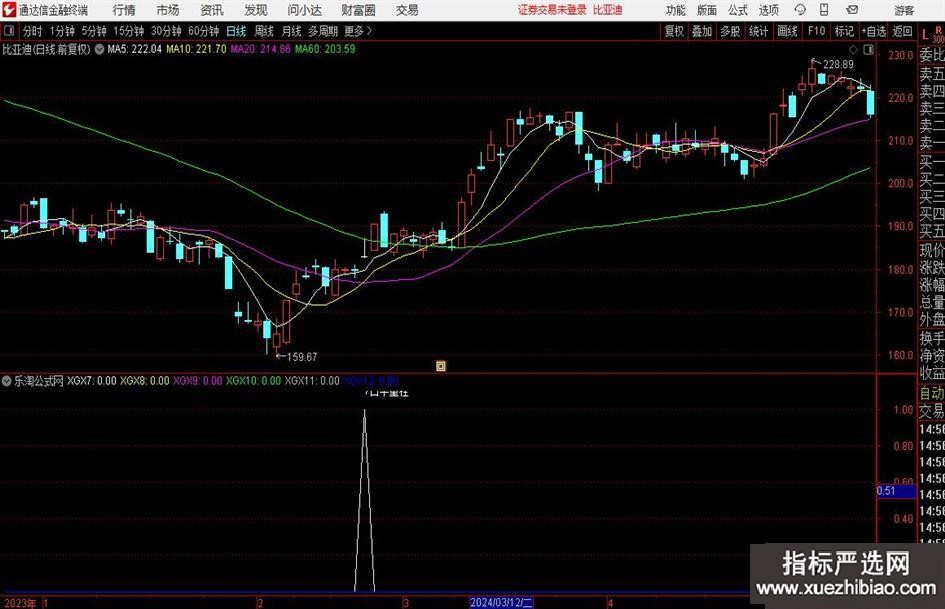Toggle the left side panel icon
The image size is (945, 609).
click(x=9, y=31)
